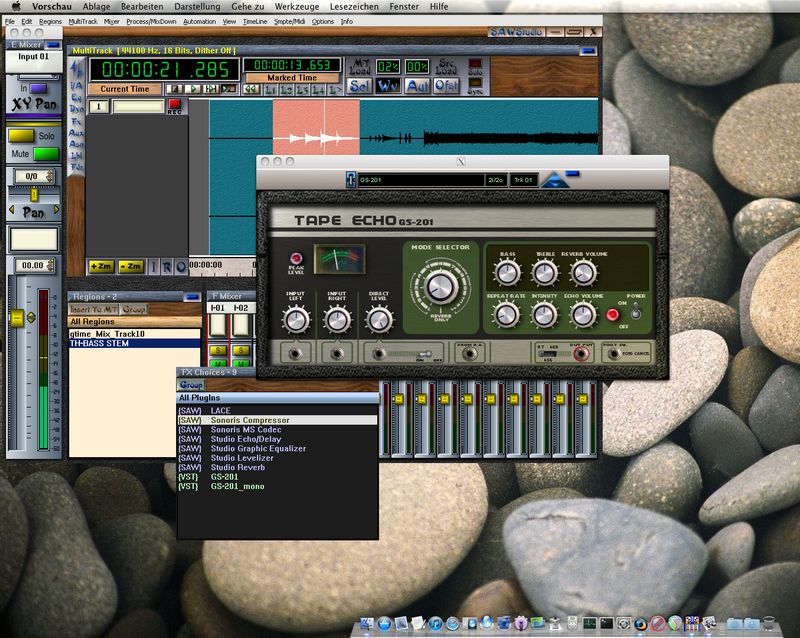
Task: Click the Bass knob on Tape Echo
Action: pyautogui.click(x=507, y=272)
